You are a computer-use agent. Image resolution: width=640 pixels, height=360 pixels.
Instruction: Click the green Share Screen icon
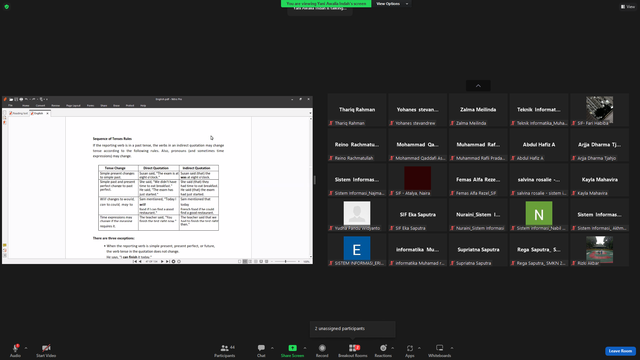pos(293,348)
